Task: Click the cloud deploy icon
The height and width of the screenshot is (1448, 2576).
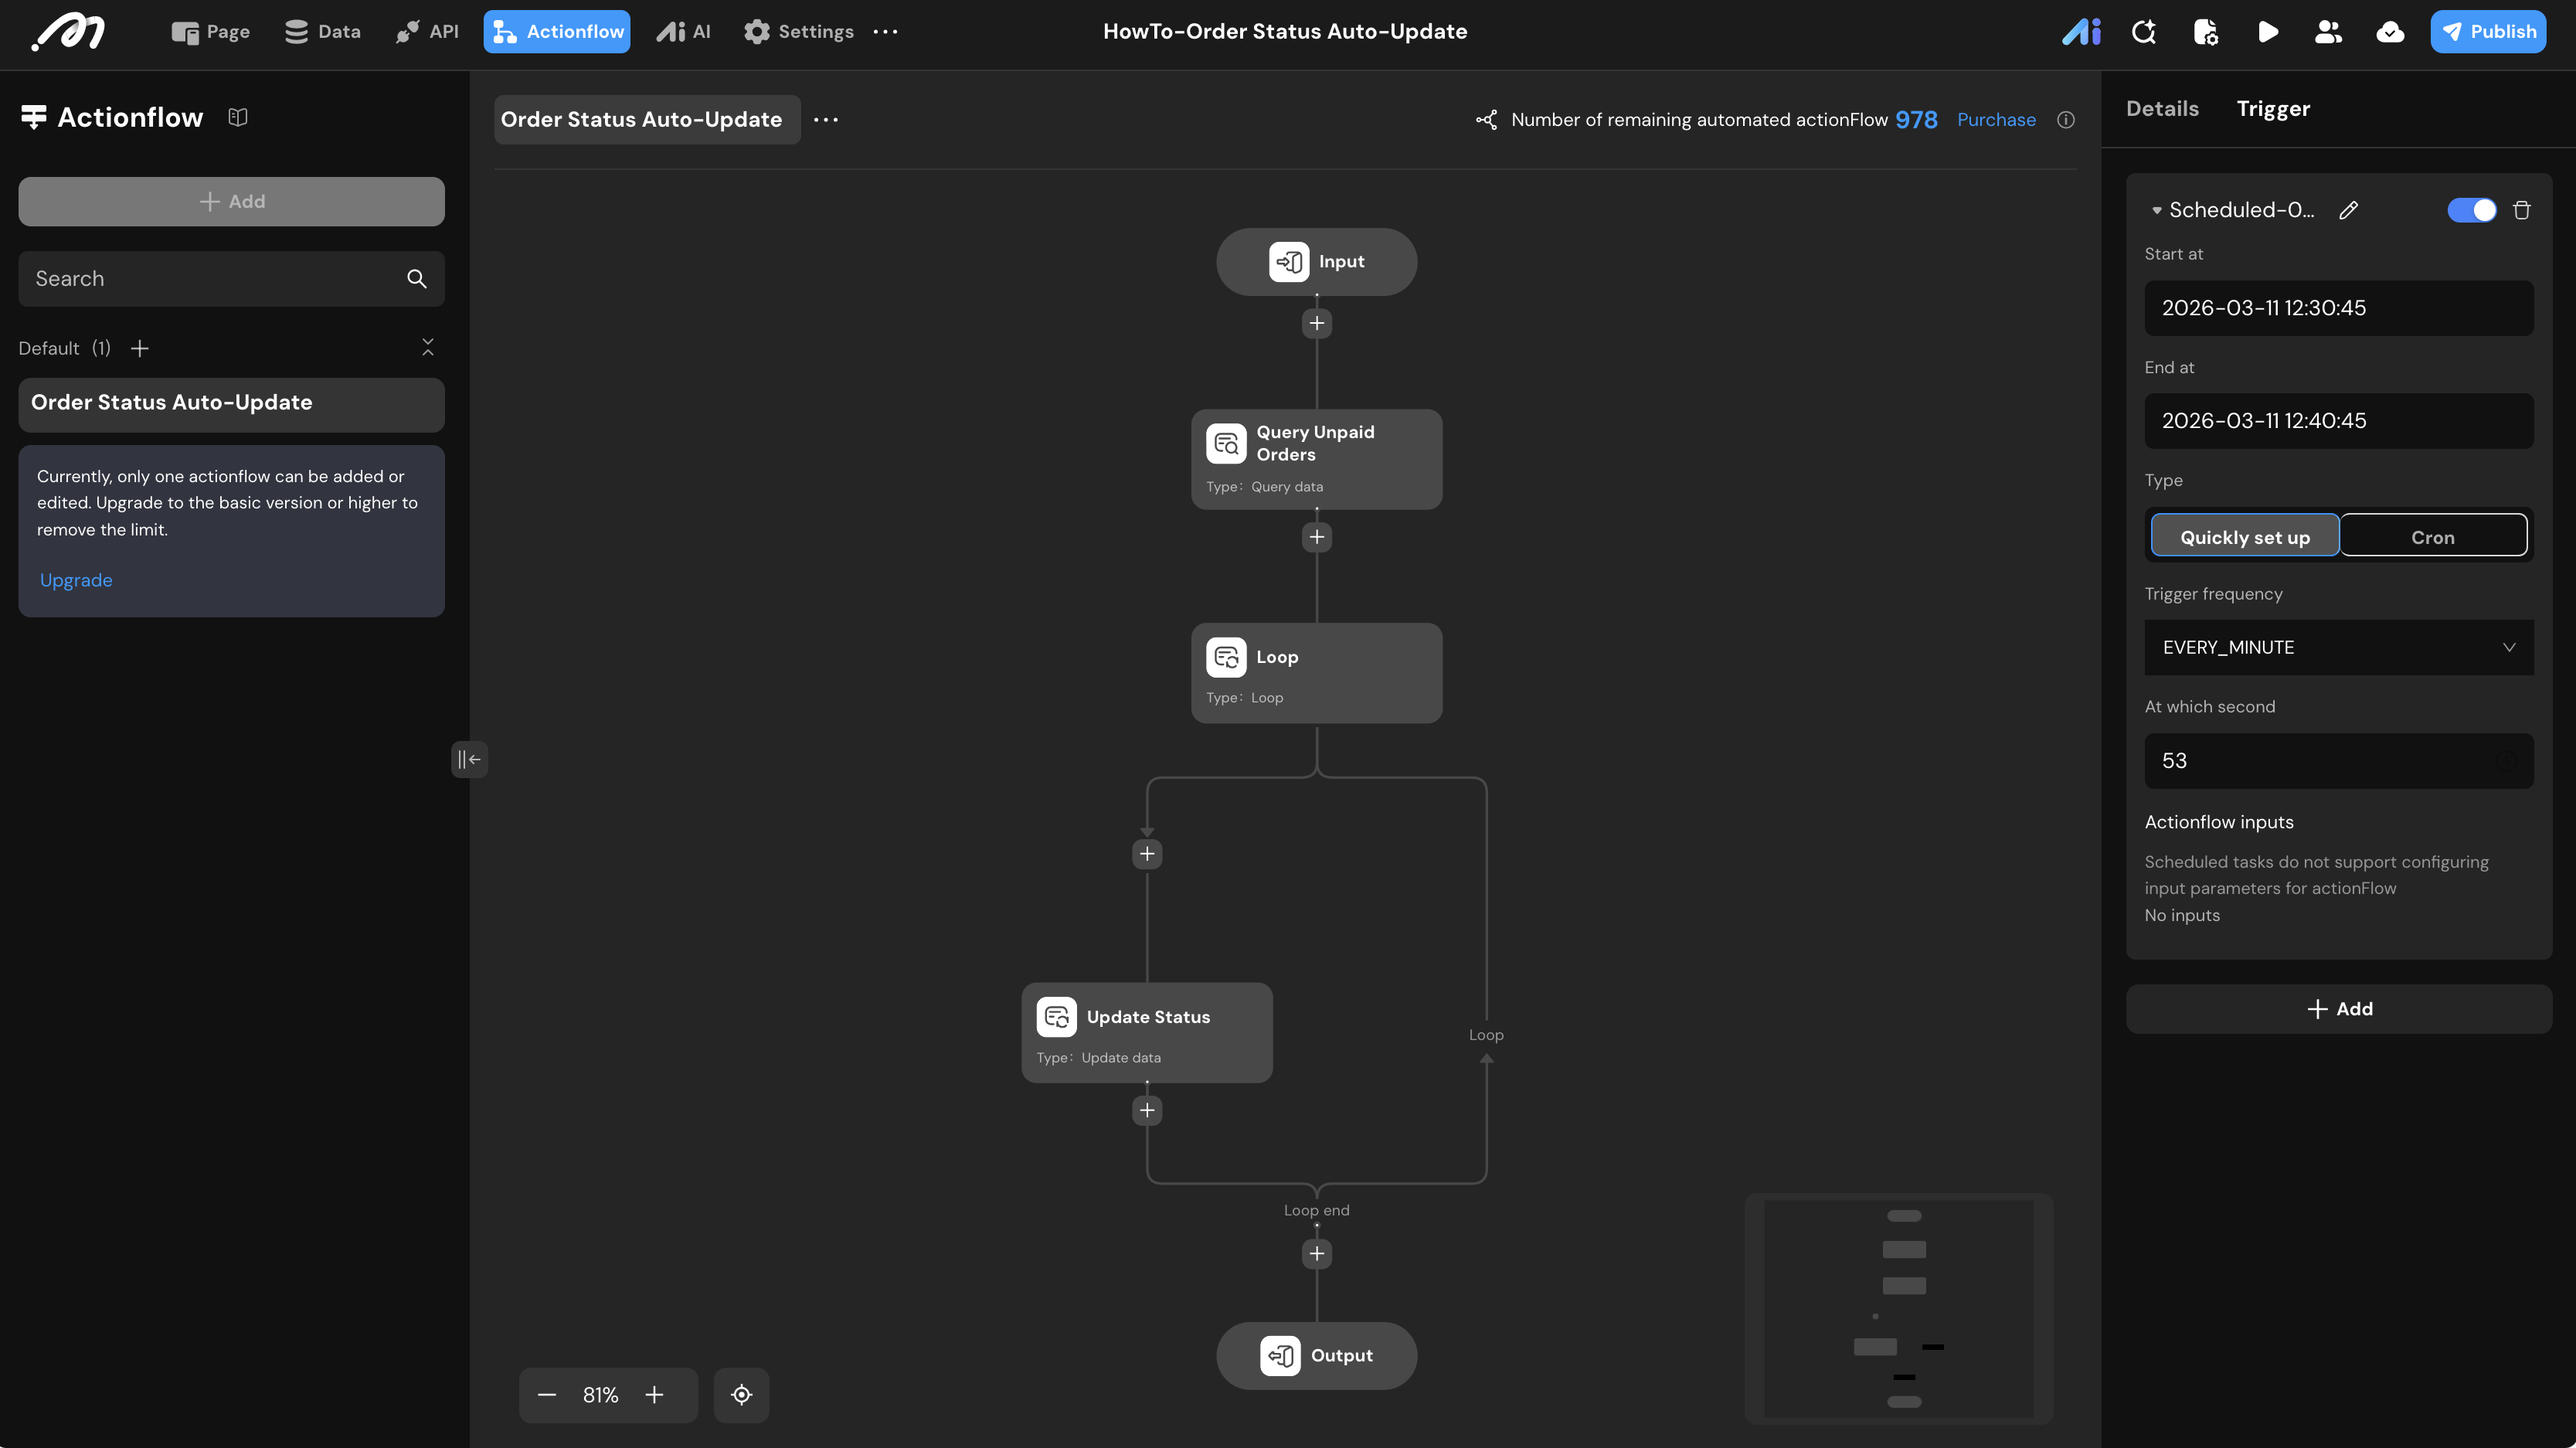Action: (x=2390, y=32)
